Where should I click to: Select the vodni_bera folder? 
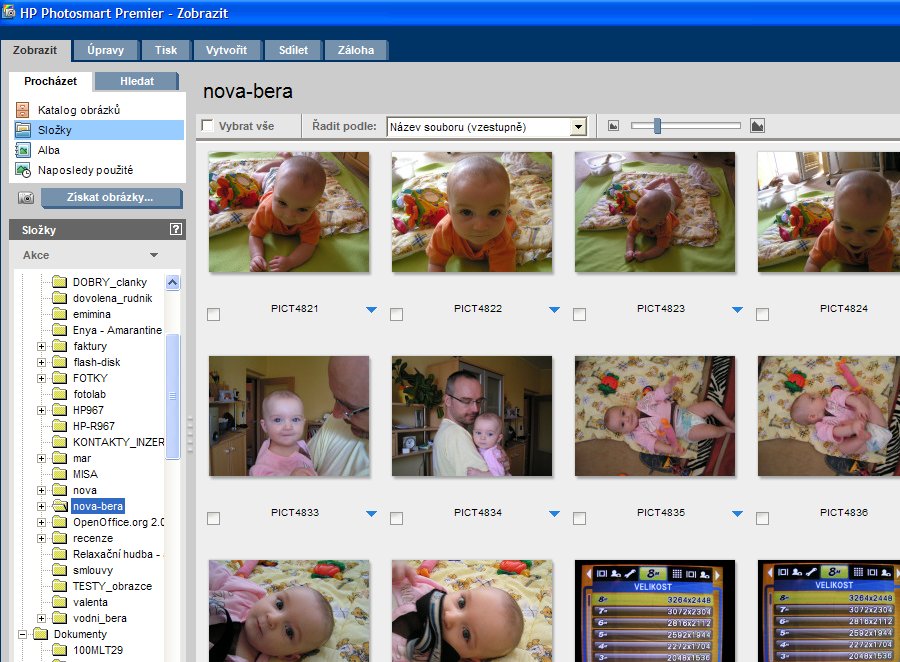click(x=99, y=618)
